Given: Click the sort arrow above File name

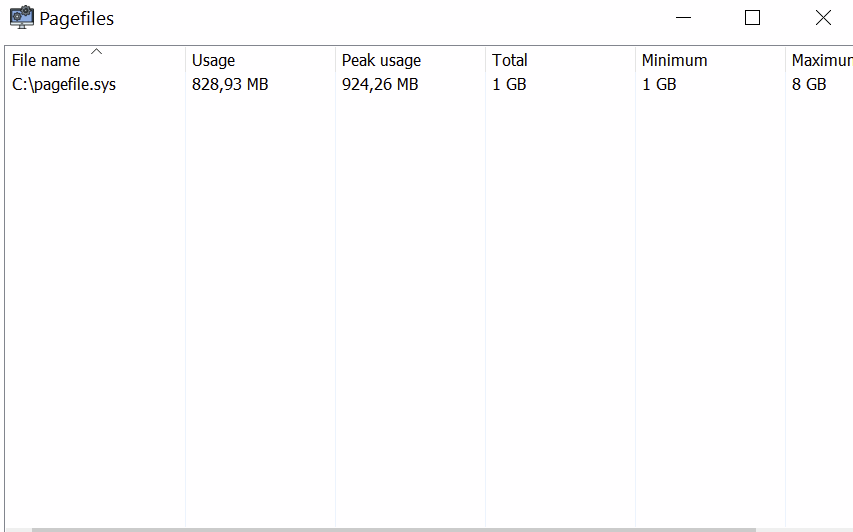Looking at the screenshot, I should point(96,51).
